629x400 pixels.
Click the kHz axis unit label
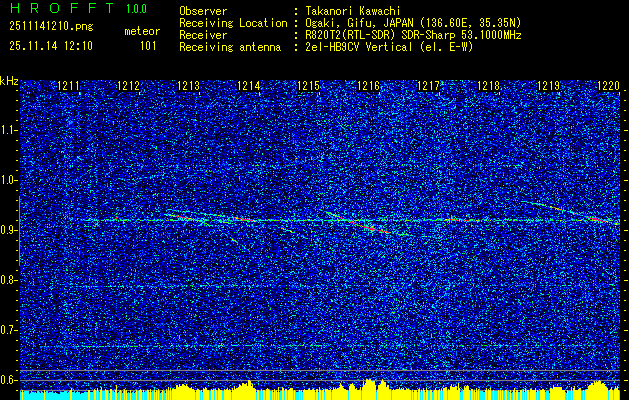pos(9,81)
